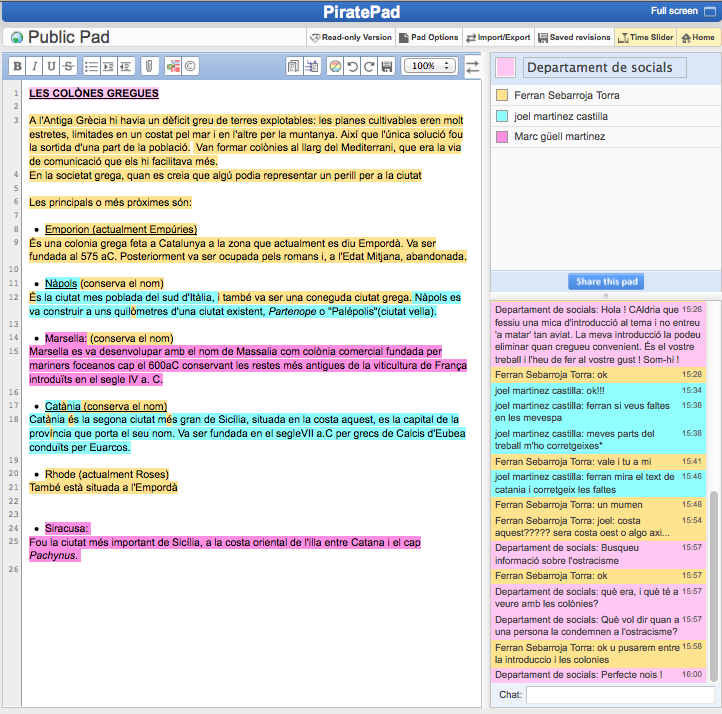This screenshot has width=722, height=714.
Task: Click the Catània (conserva el nom) bullet
Action: [x=106, y=406]
